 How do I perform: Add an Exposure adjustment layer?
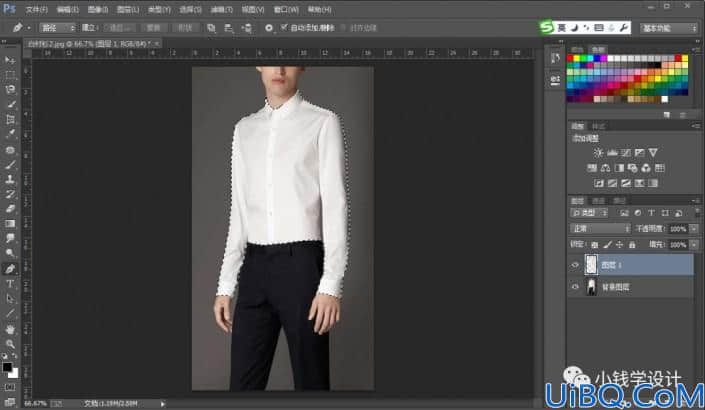[x=639, y=153]
